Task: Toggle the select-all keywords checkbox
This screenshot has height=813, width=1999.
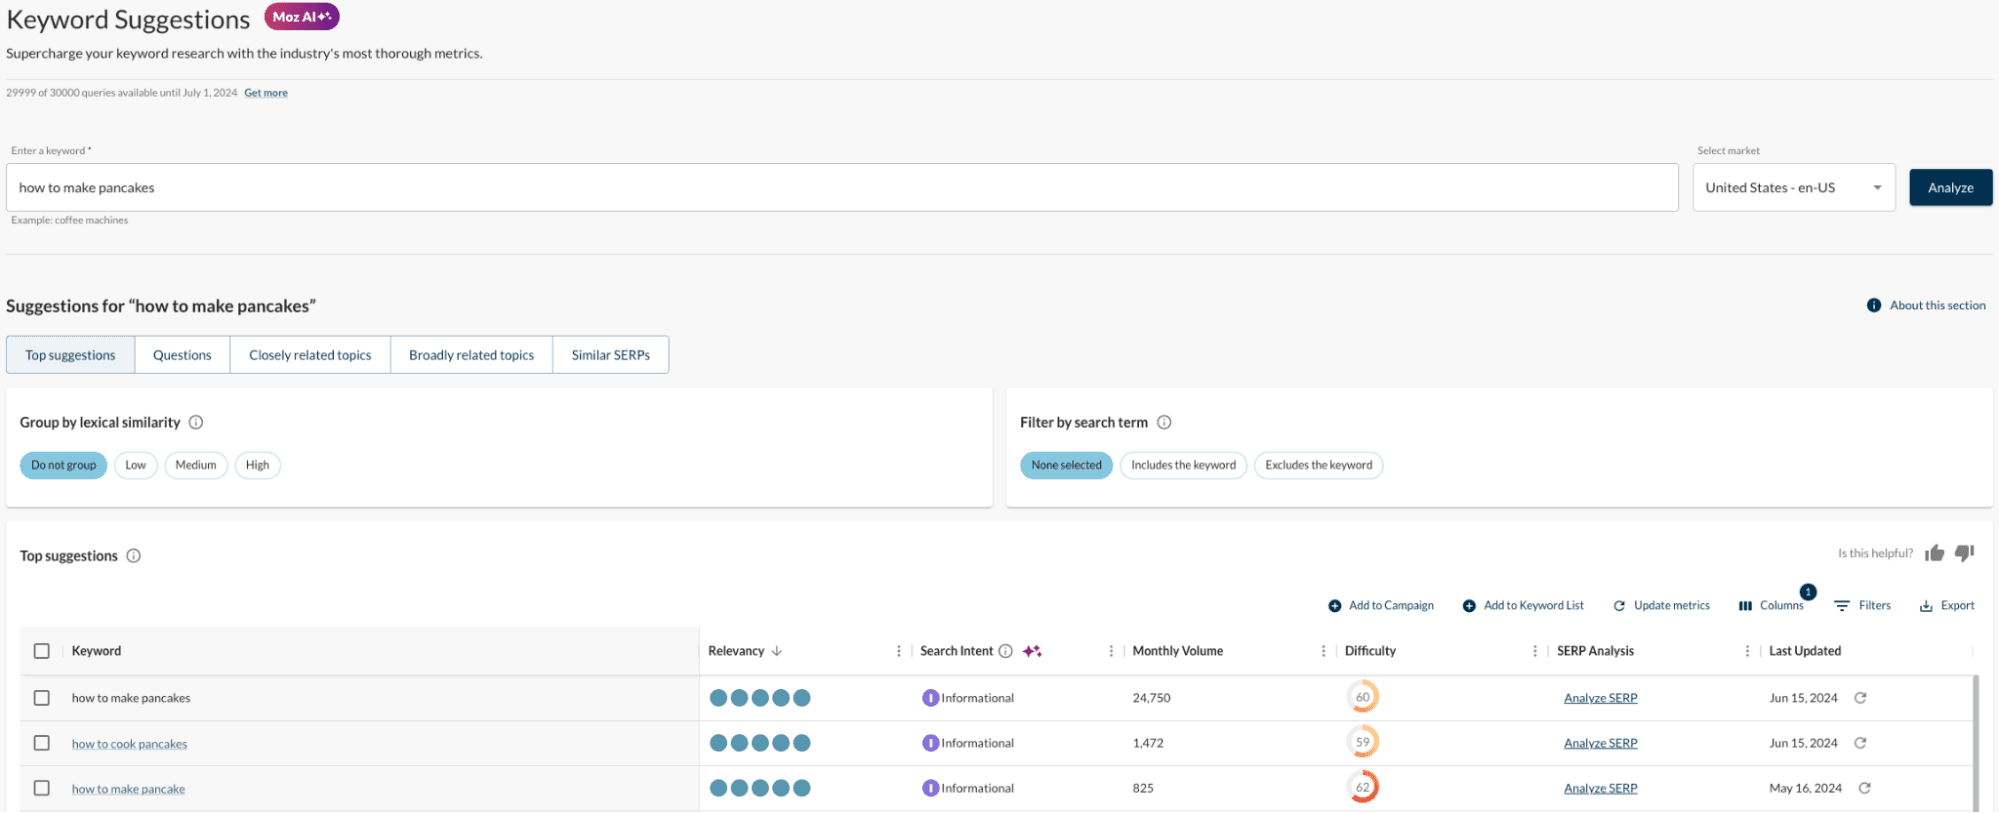Action: coord(42,651)
